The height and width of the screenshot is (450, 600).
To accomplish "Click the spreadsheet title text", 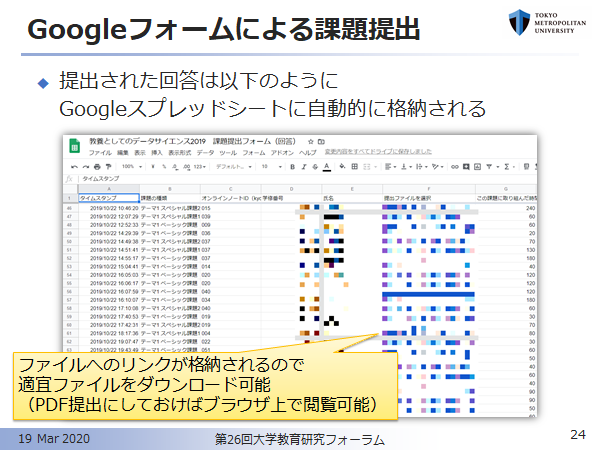I will [192, 141].
